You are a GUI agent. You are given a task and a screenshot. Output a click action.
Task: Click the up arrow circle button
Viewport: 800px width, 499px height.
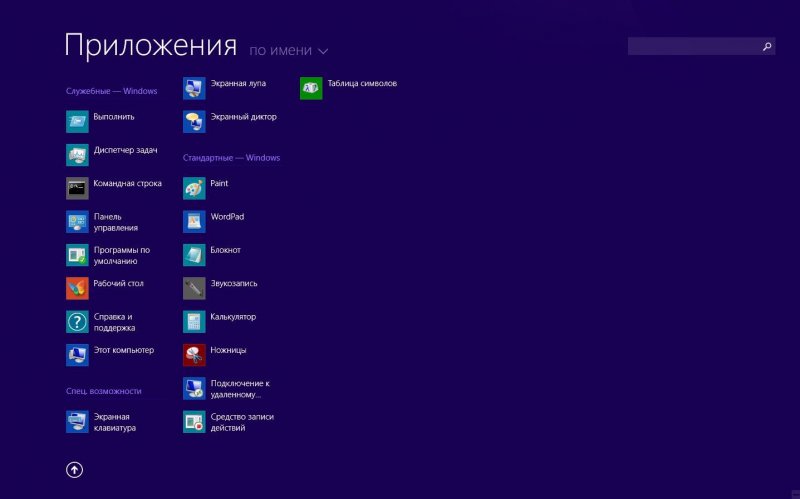pos(74,470)
